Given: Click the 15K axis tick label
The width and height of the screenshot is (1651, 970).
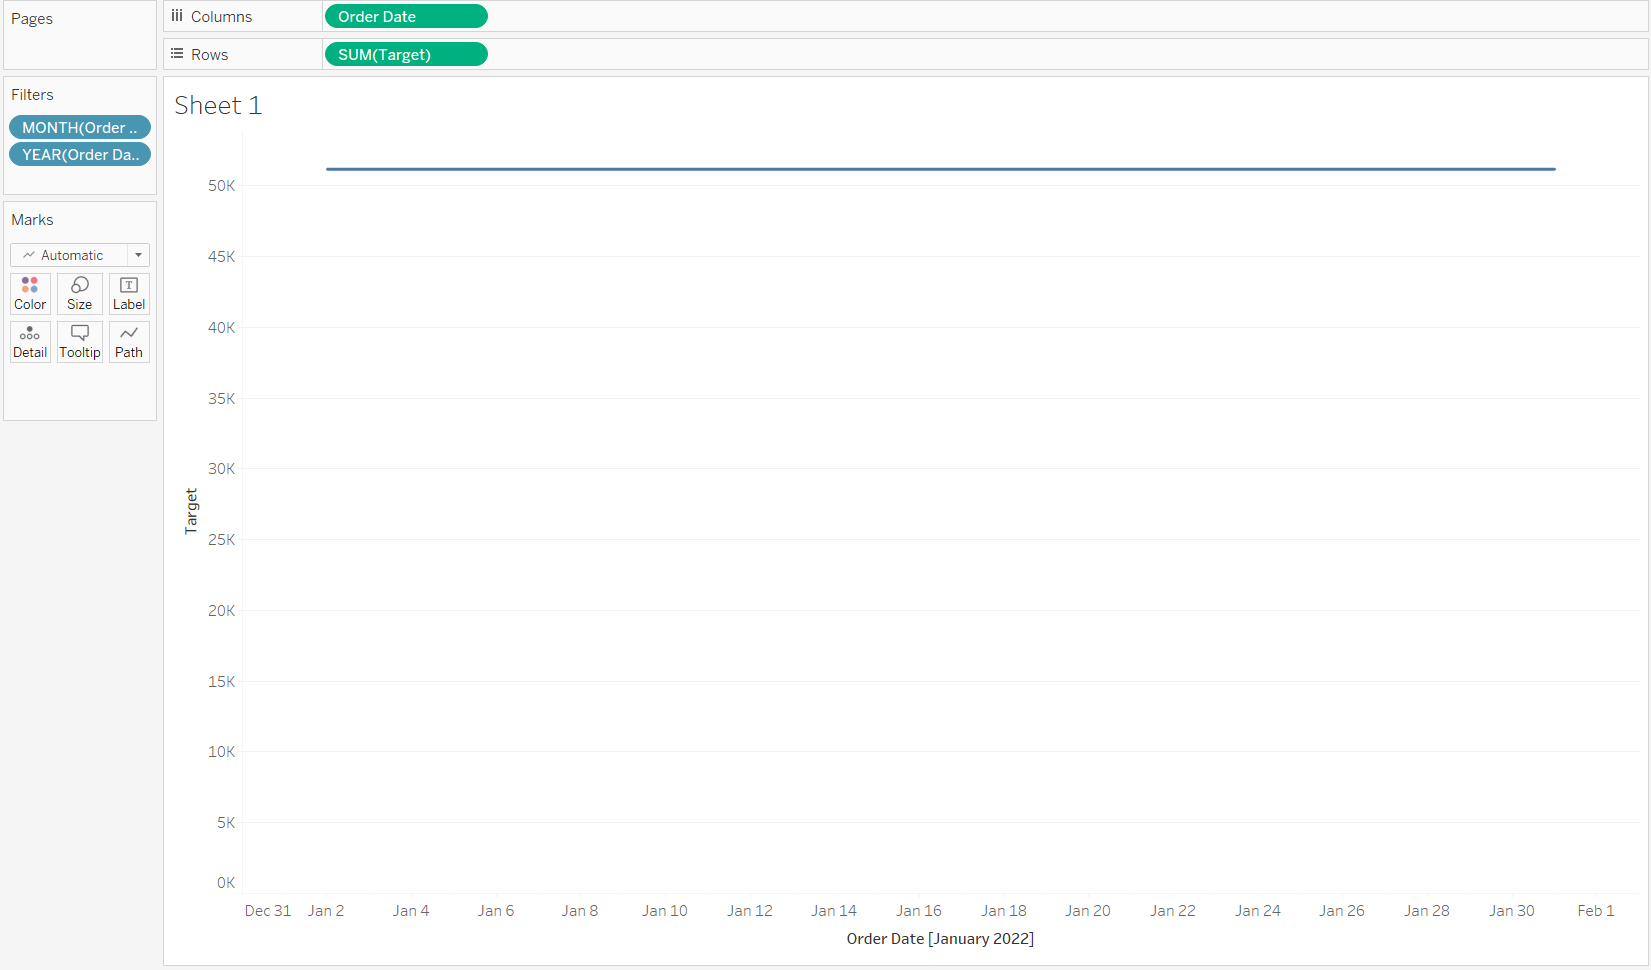Looking at the screenshot, I should (222, 681).
